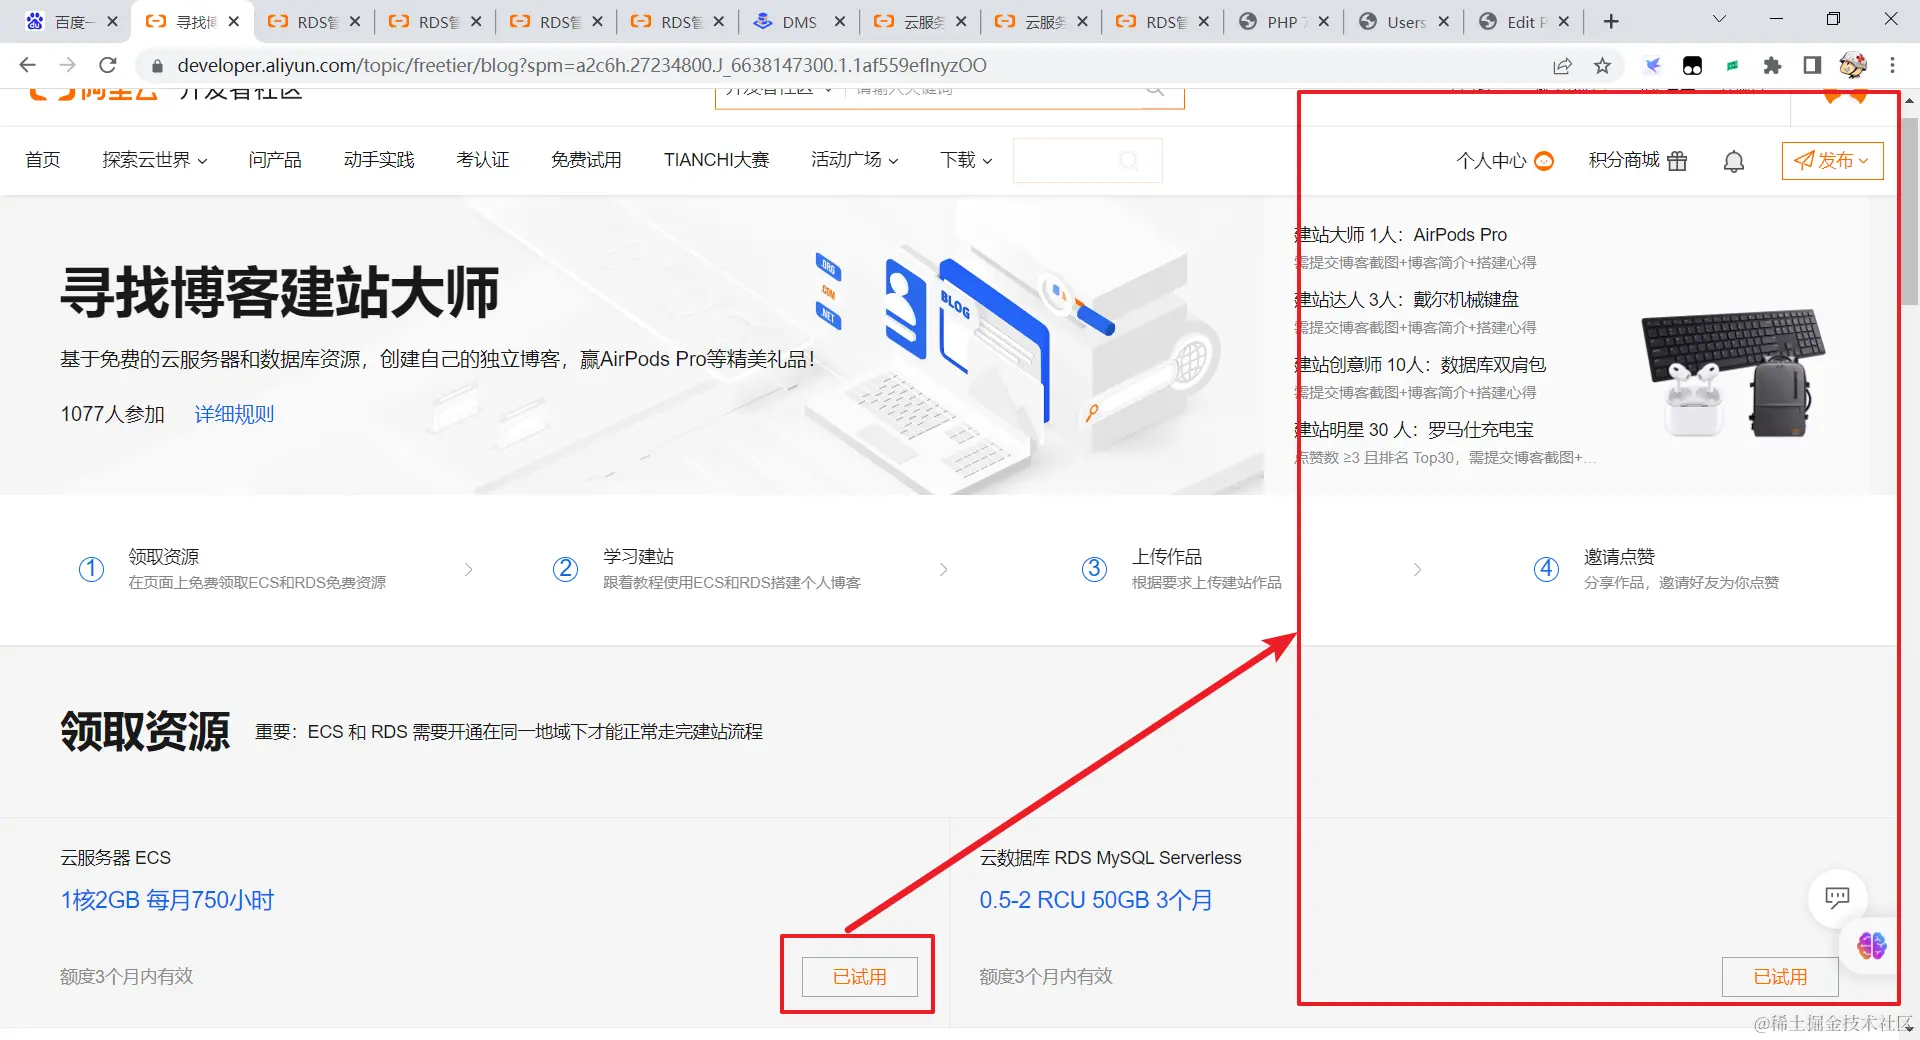Open TIANCHI大赛 in the navigation
Image resolution: width=1920 pixels, height=1040 pixels.
[x=716, y=160]
